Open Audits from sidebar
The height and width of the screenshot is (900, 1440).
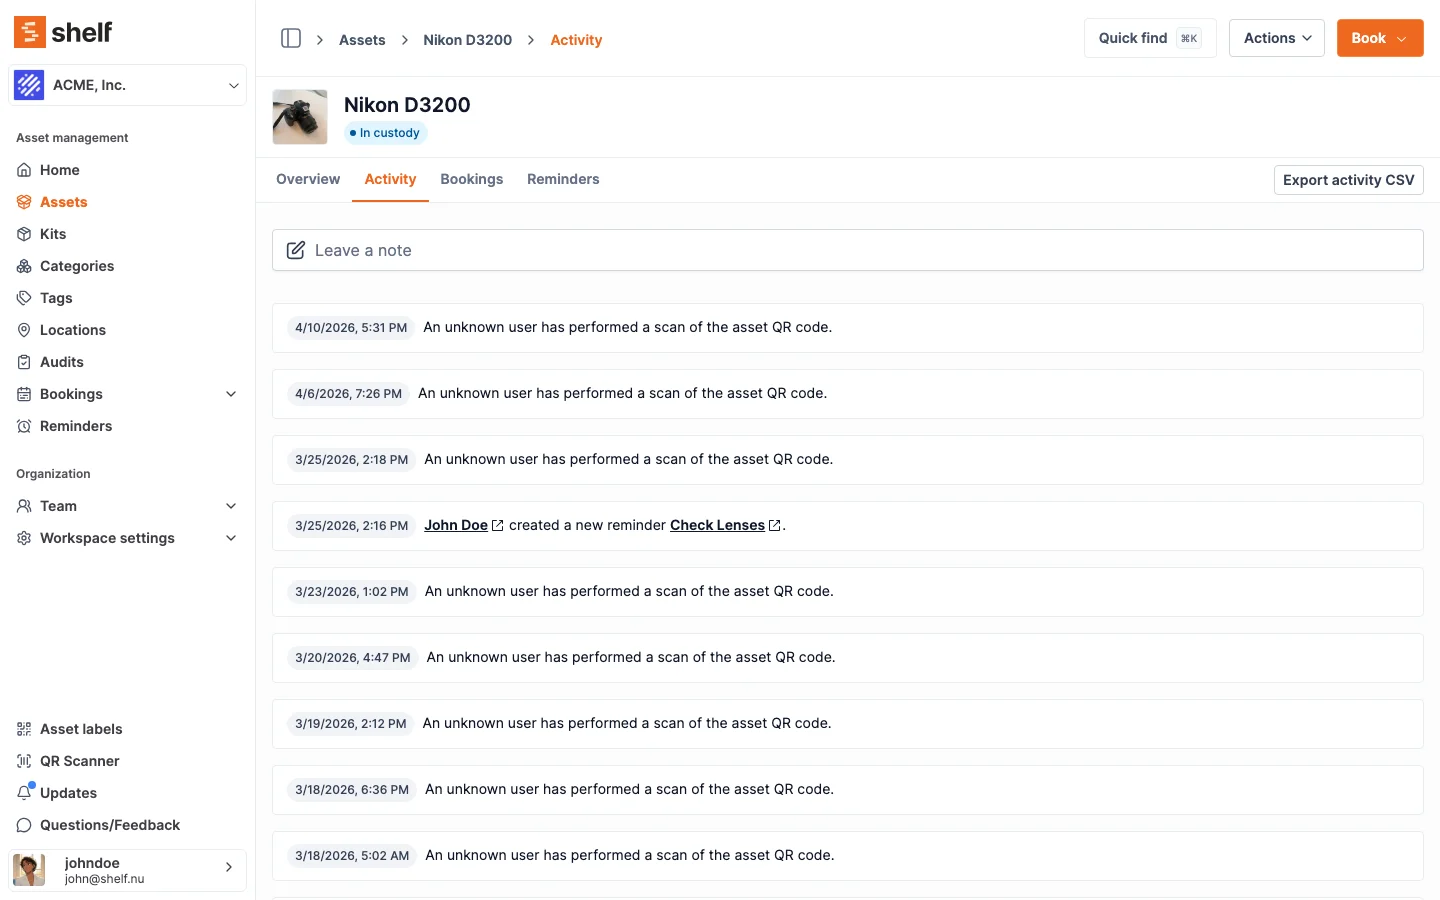point(61,362)
